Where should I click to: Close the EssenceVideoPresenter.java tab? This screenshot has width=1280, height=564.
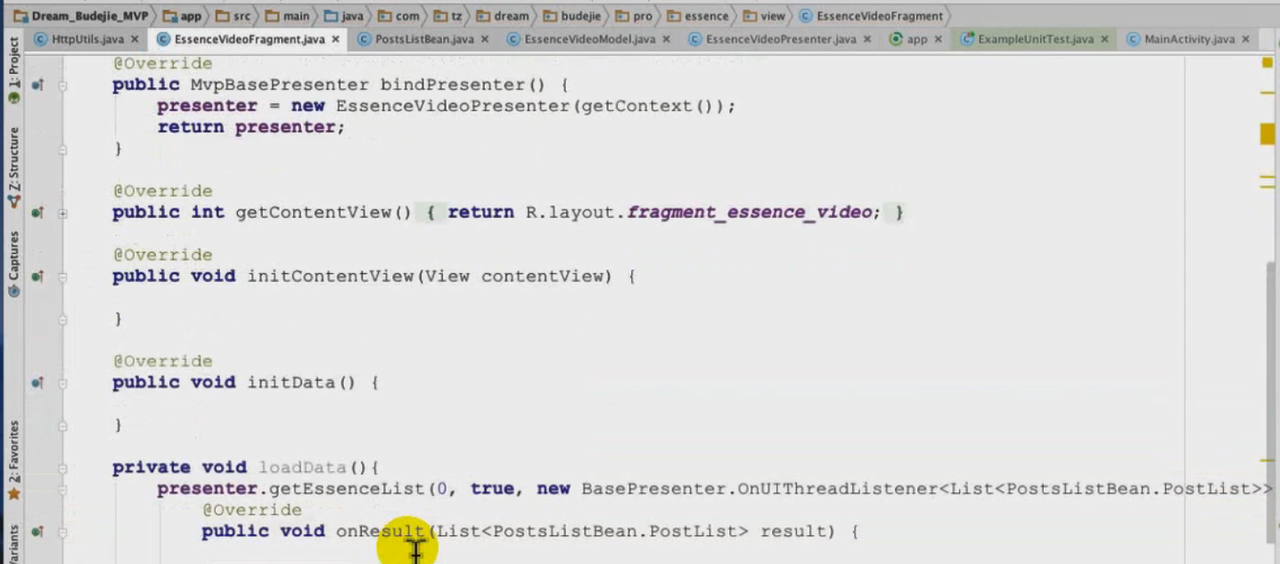coord(867,39)
